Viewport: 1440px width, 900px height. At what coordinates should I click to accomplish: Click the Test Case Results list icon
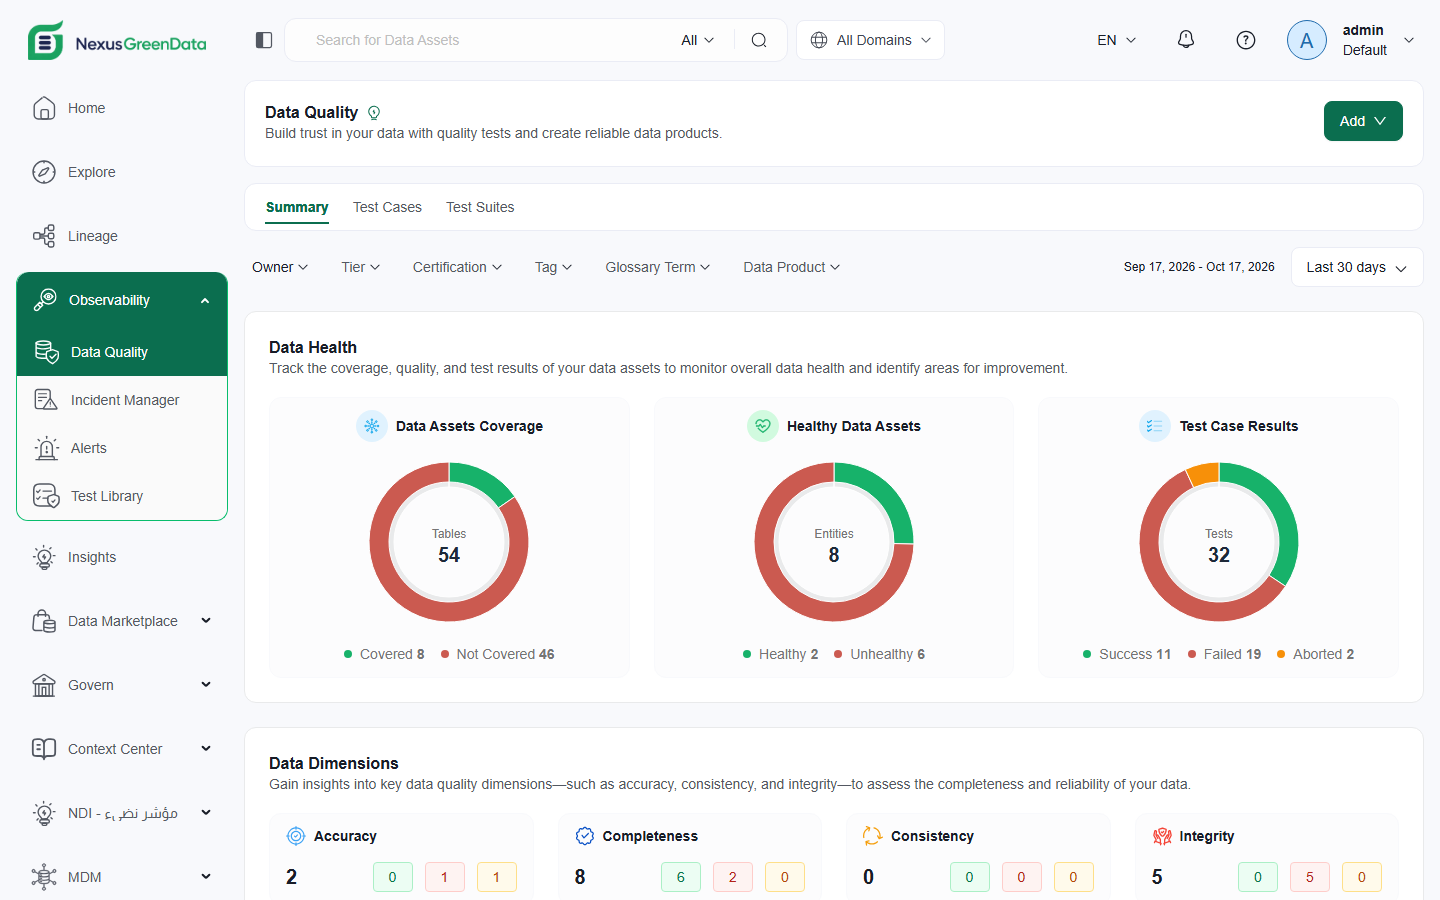point(1155,426)
